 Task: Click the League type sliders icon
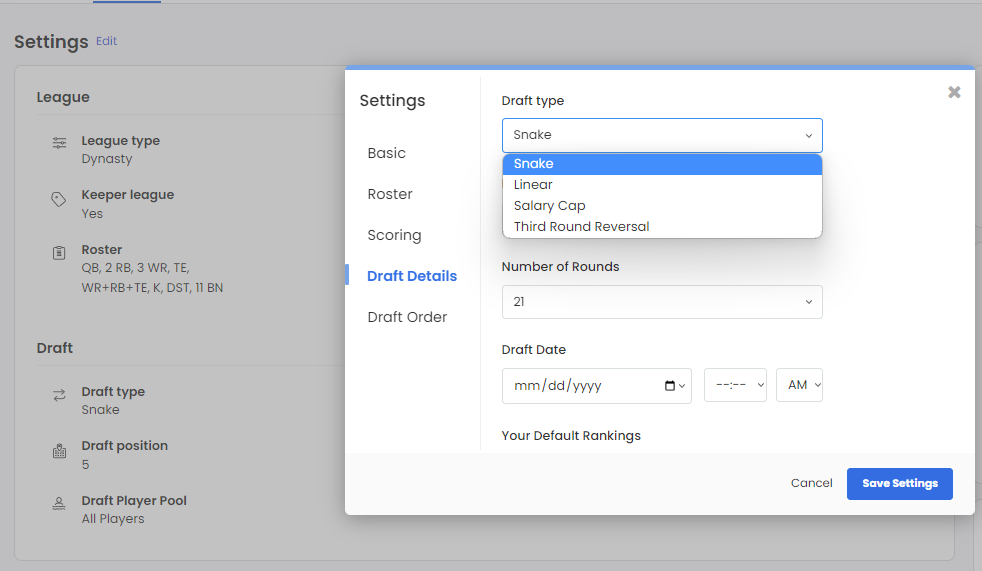point(59,142)
